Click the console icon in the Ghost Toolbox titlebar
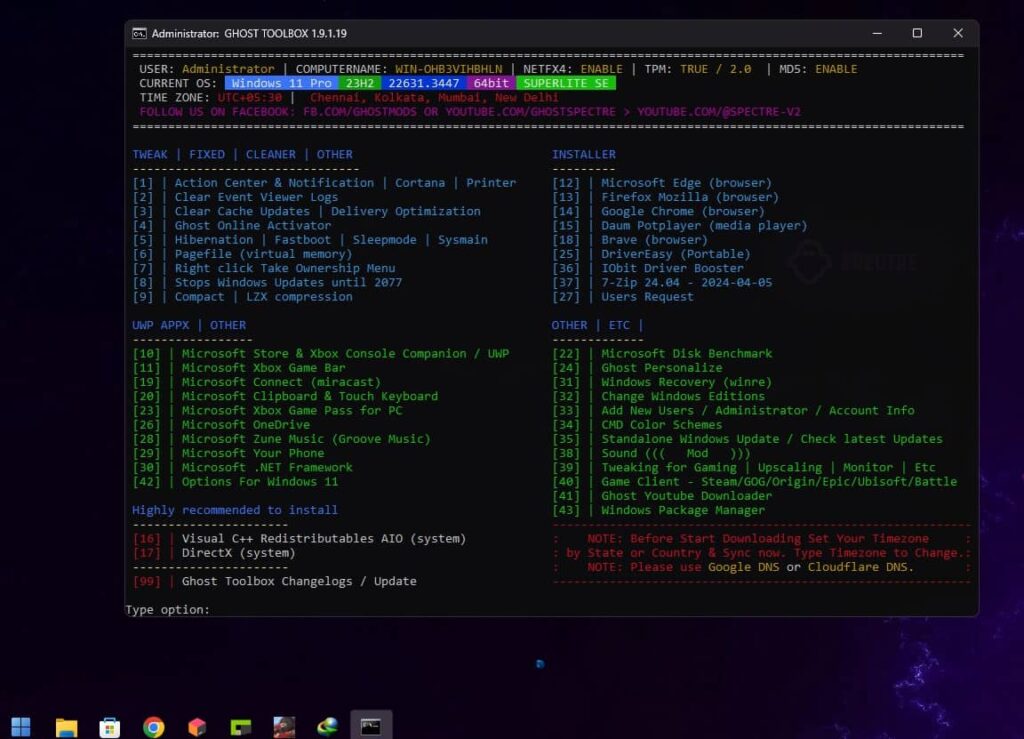Image resolution: width=1024 pixels, height=739 pixels. (140, 33)
